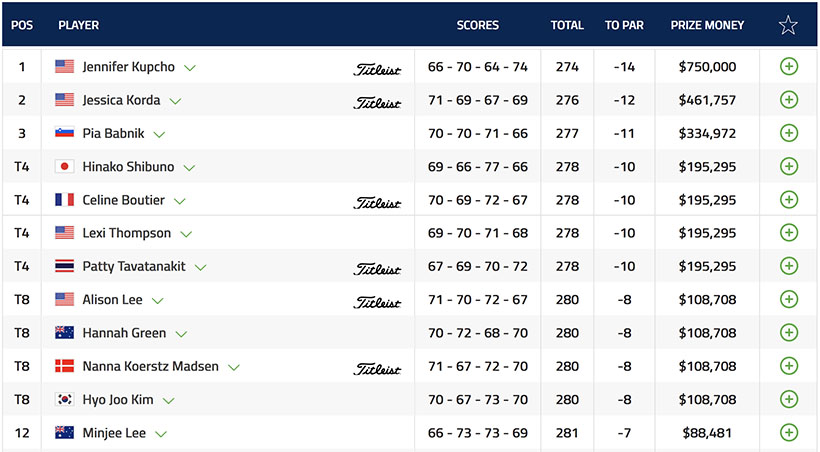This screenshot has height=452, width=820.
Task: Click the Japan flag next to Hinako Shibuno
Action: click(65, 167)
